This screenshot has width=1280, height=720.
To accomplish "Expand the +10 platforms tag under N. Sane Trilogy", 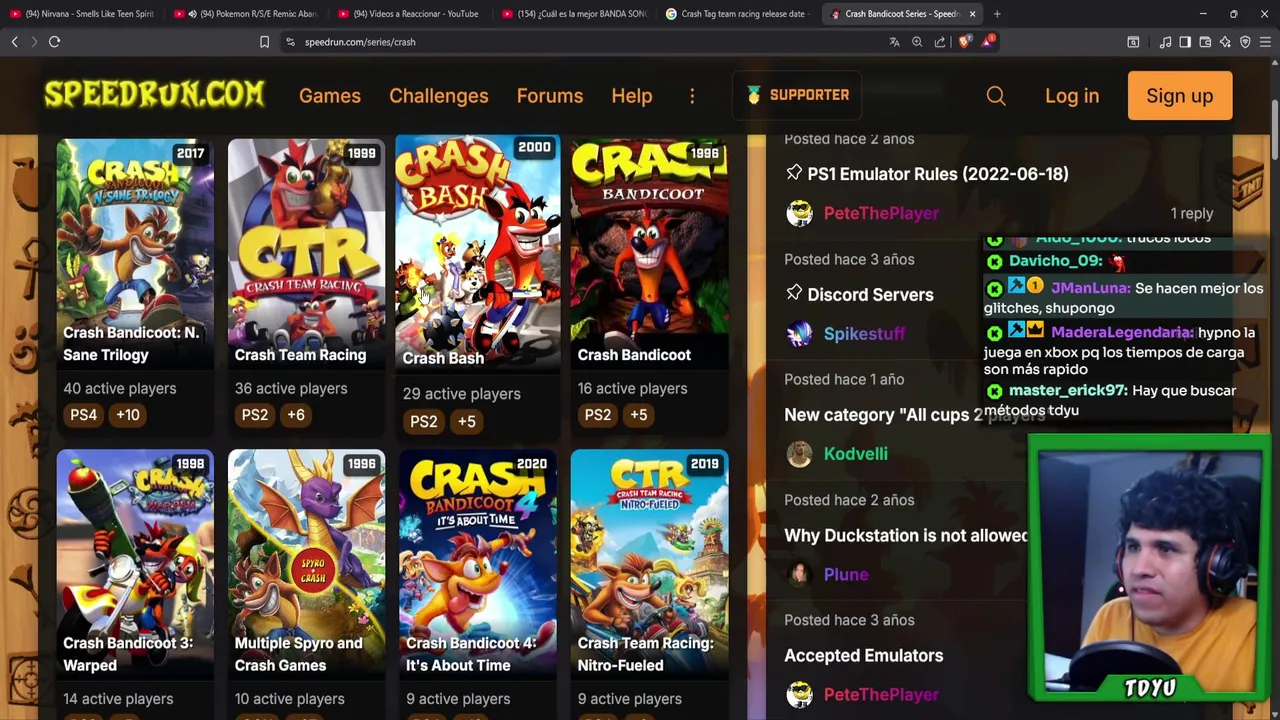I will [x=128, y=415].
